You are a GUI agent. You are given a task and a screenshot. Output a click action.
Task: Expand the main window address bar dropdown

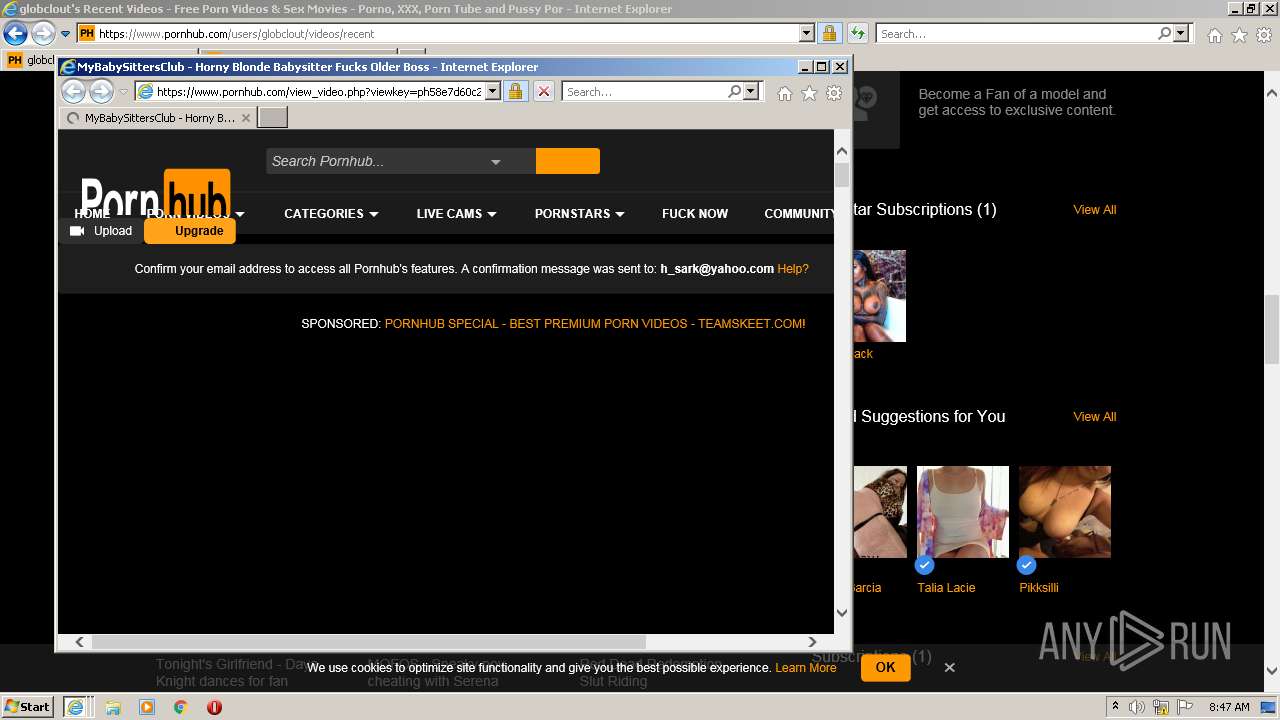[x=807, y=33]
